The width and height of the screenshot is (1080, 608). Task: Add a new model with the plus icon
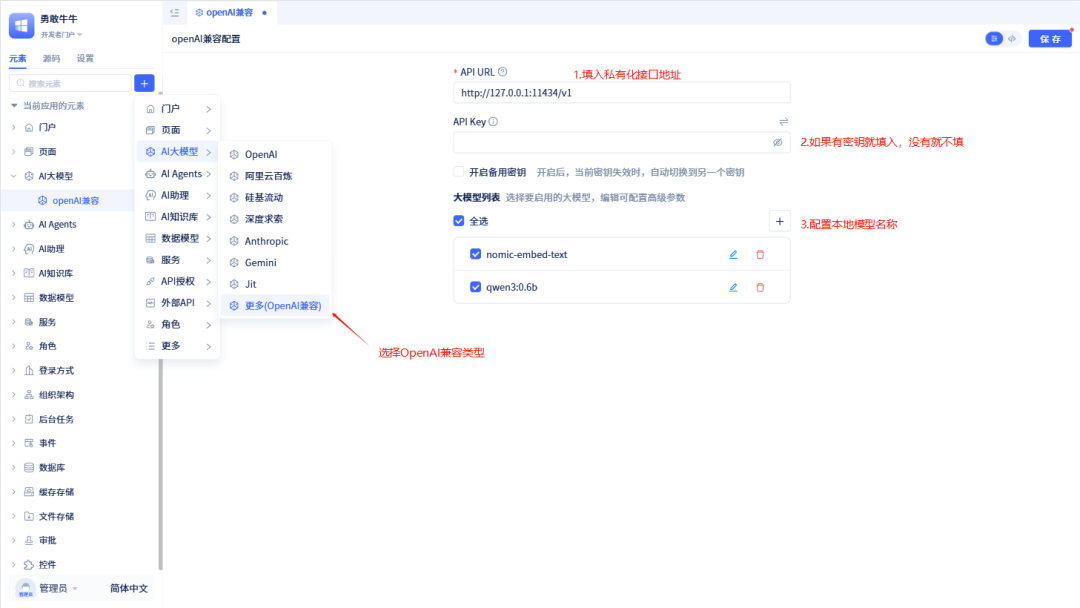(779, 221)
